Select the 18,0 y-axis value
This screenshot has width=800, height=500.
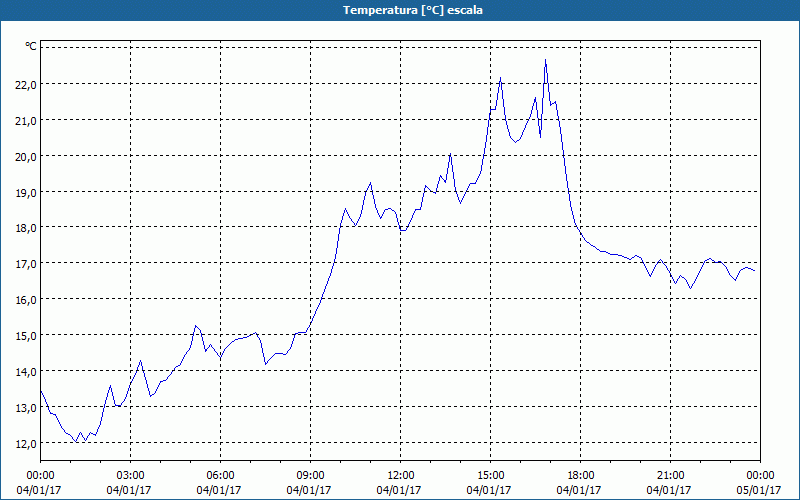[26, 228]
